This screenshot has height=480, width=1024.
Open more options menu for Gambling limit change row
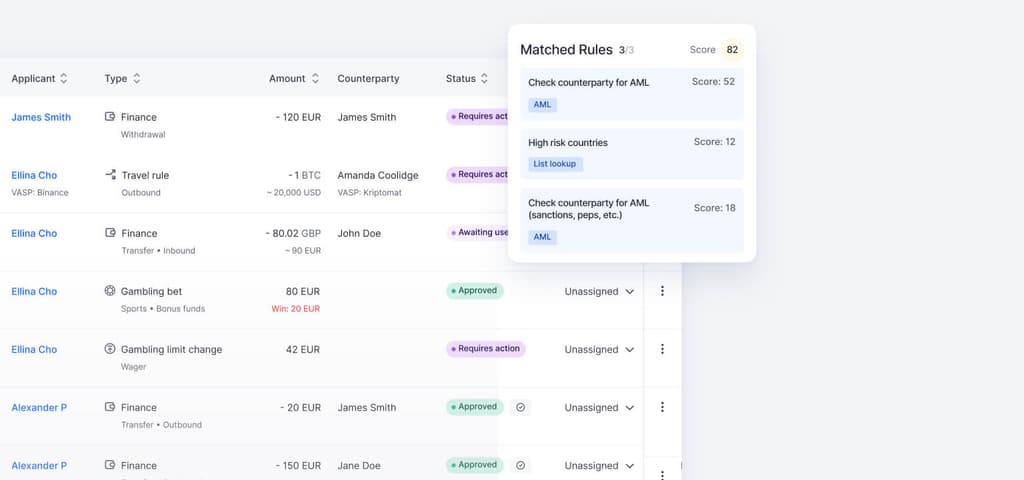click(662, 349)
